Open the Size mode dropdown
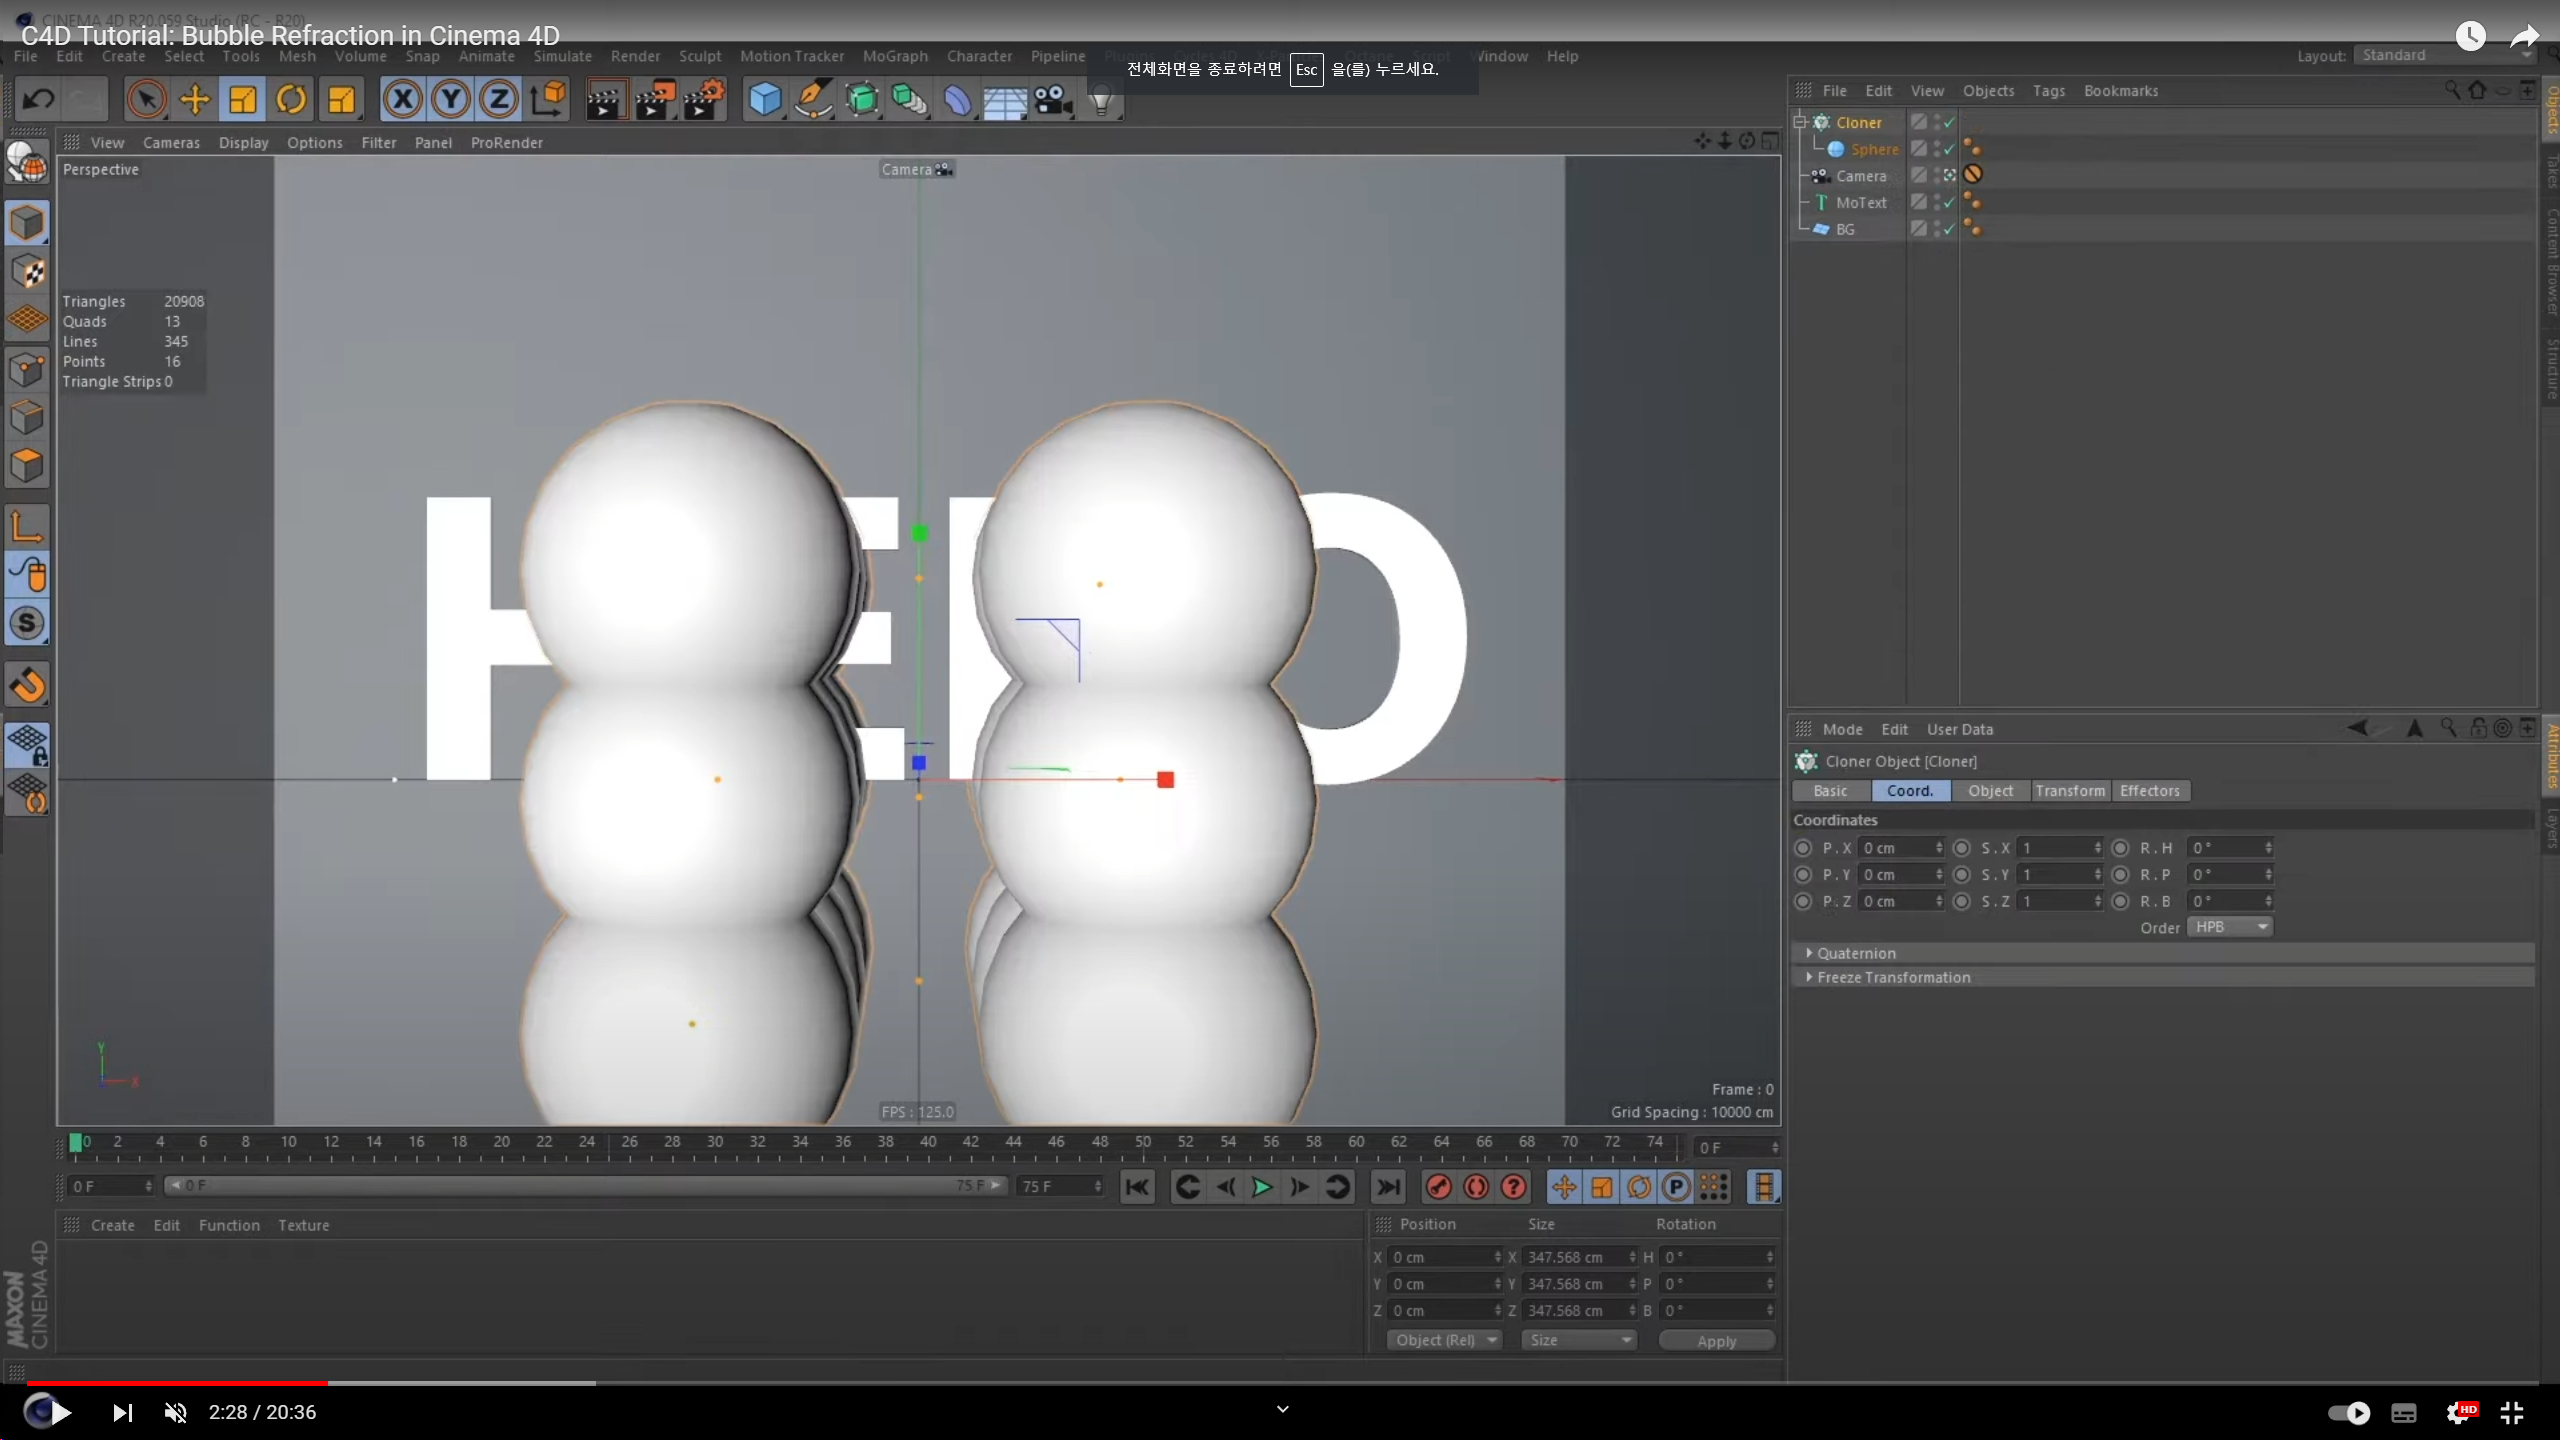The image size is (2560, 1440). click(x=1579, y=1340)
